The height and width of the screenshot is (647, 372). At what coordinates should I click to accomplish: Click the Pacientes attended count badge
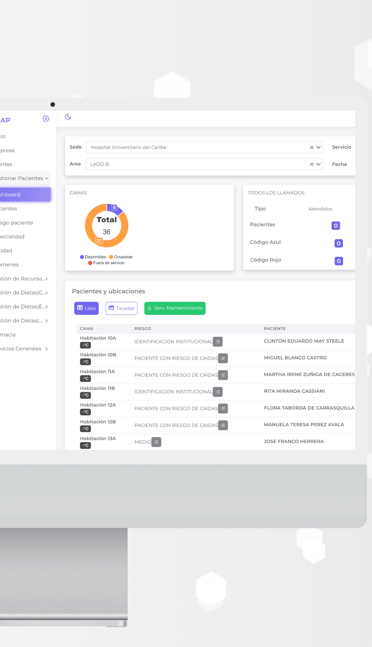pyautogui.click(x=336, y=226)
